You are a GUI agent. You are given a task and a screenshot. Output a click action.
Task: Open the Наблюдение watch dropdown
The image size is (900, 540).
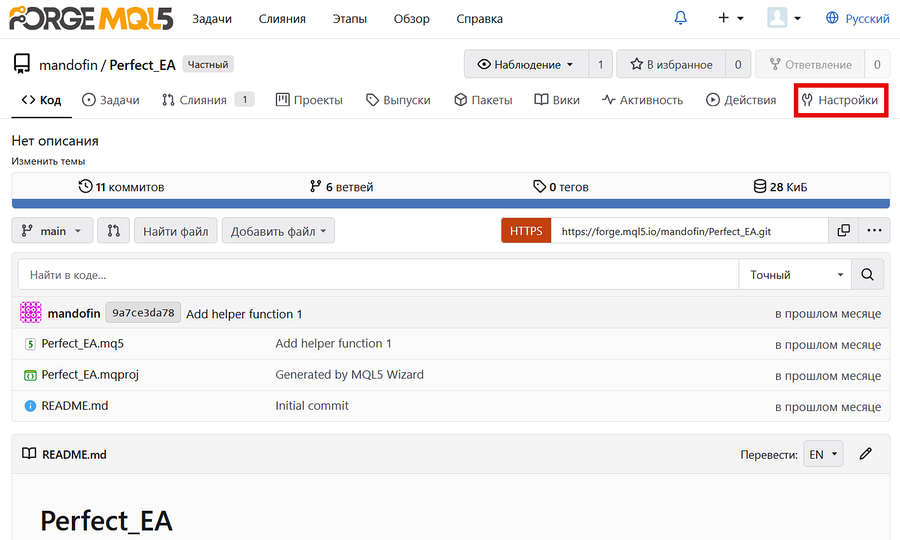tap(526, 64)
